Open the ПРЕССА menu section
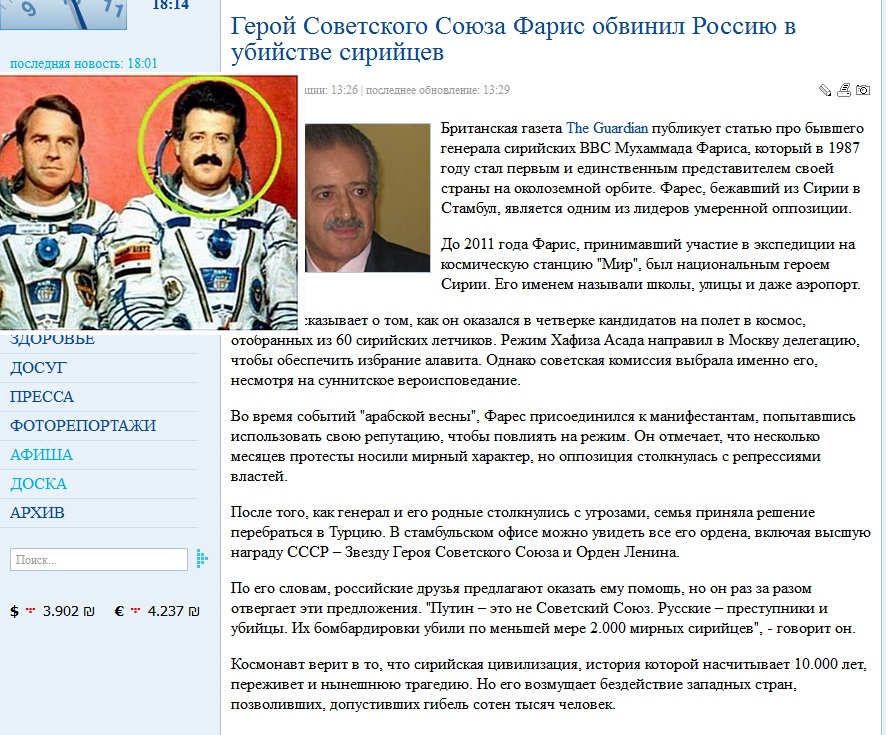Image resolution: width=886 pixels, height=735 pixels. [42, 397]
